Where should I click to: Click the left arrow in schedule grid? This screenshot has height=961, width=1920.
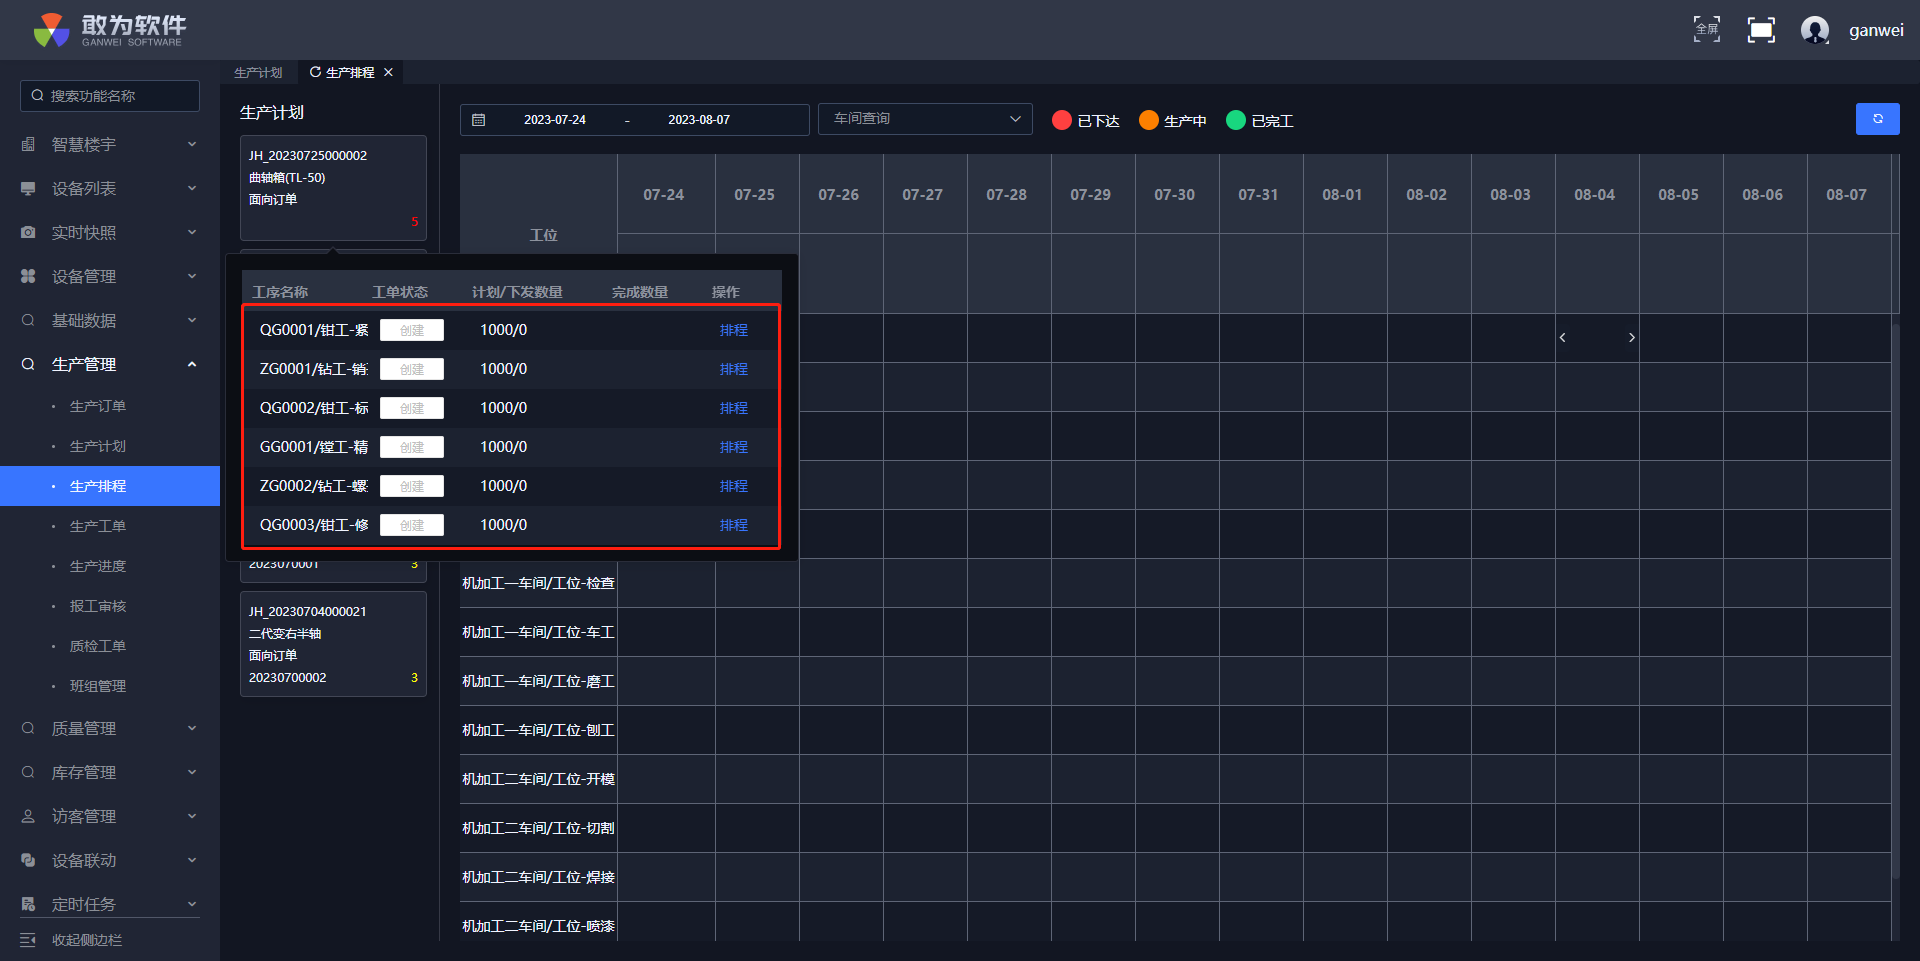1562,338
